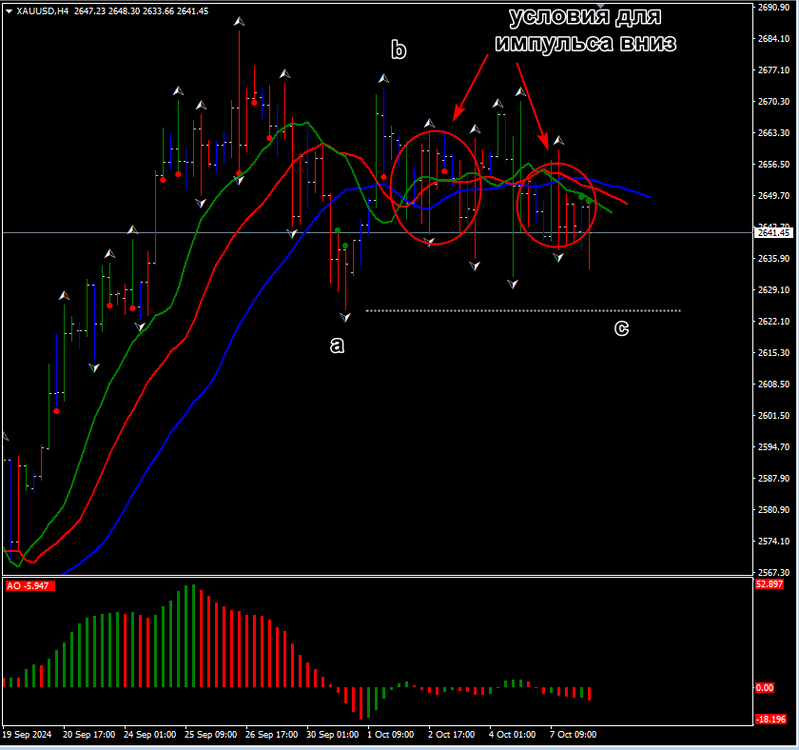This screenshot has height=750, width=799.
Task: Click price scale label 2663.30
Action: tap(774, 133)
